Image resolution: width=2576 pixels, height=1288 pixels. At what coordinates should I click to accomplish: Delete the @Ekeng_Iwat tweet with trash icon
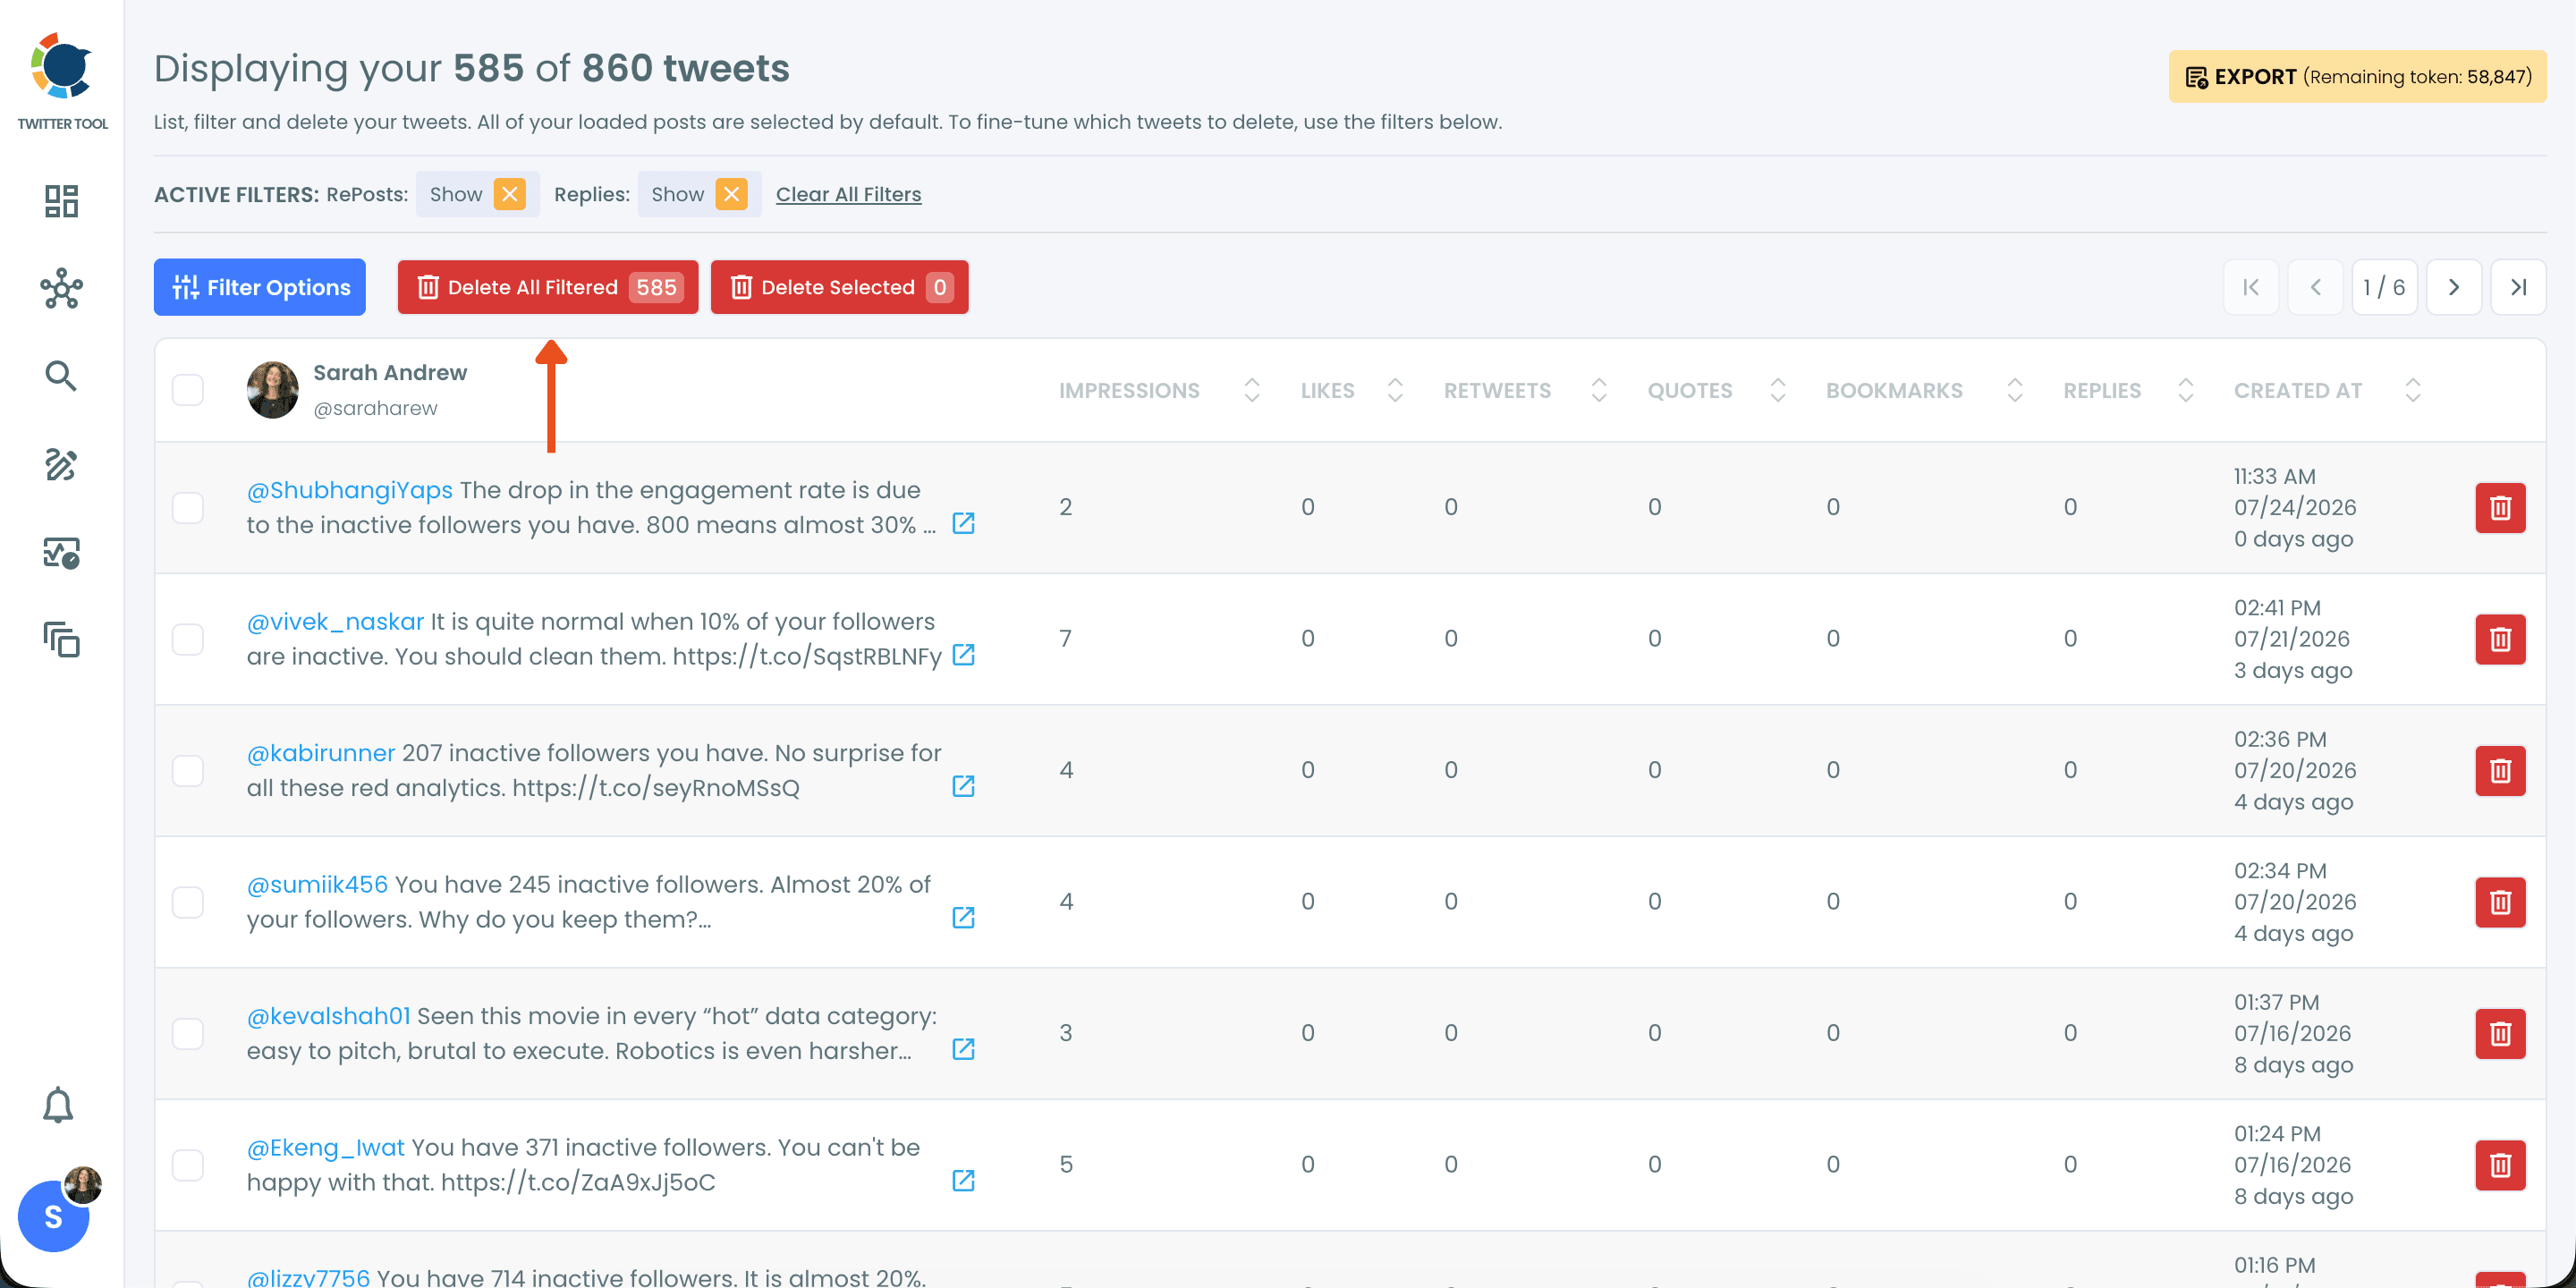(2500, 1165)
